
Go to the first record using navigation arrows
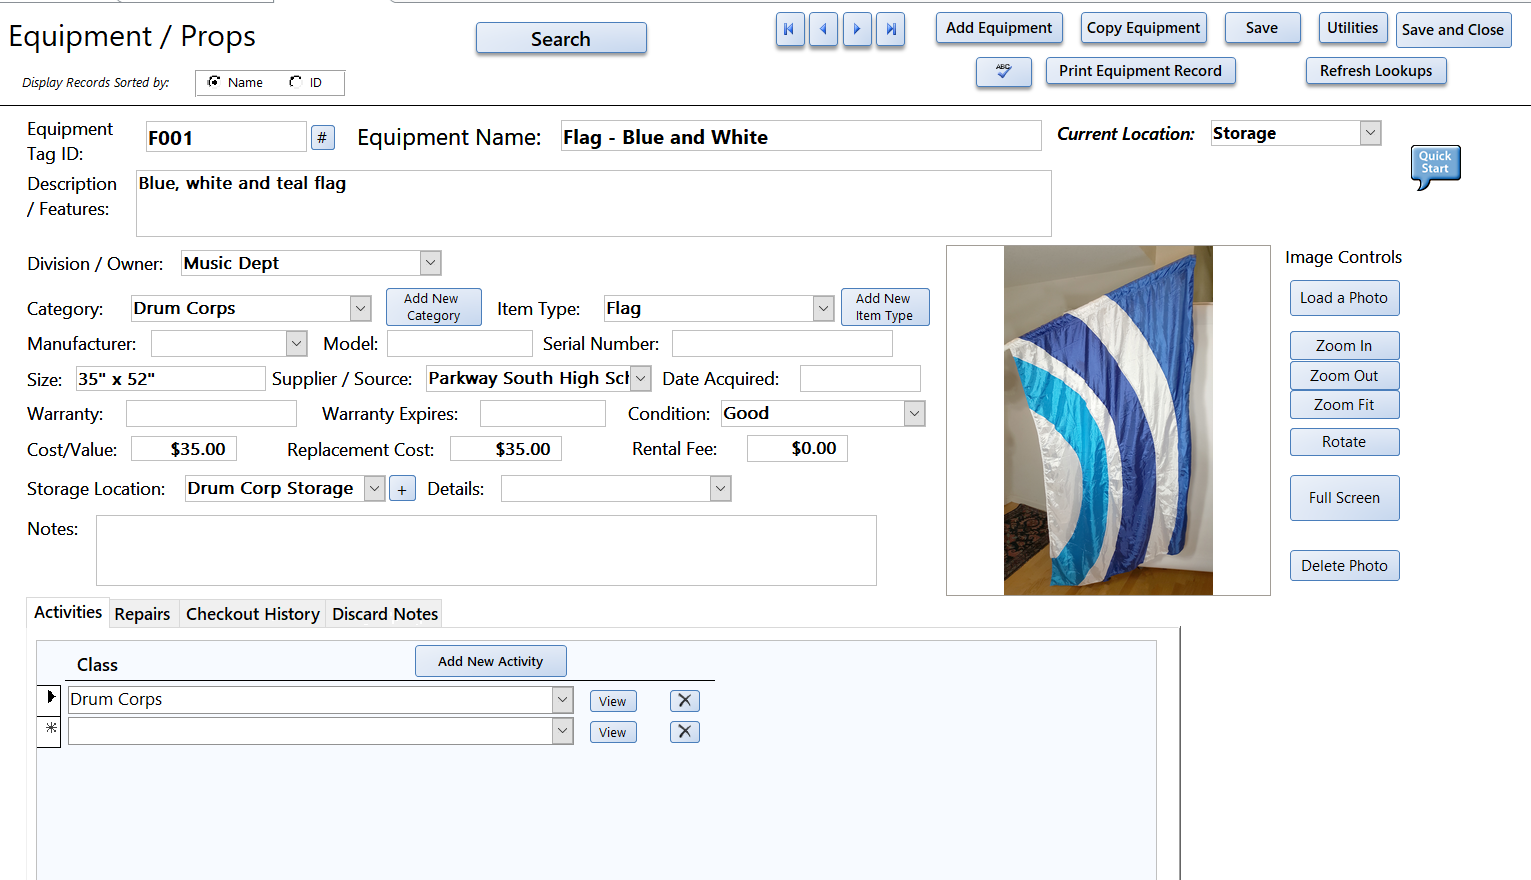790,29
